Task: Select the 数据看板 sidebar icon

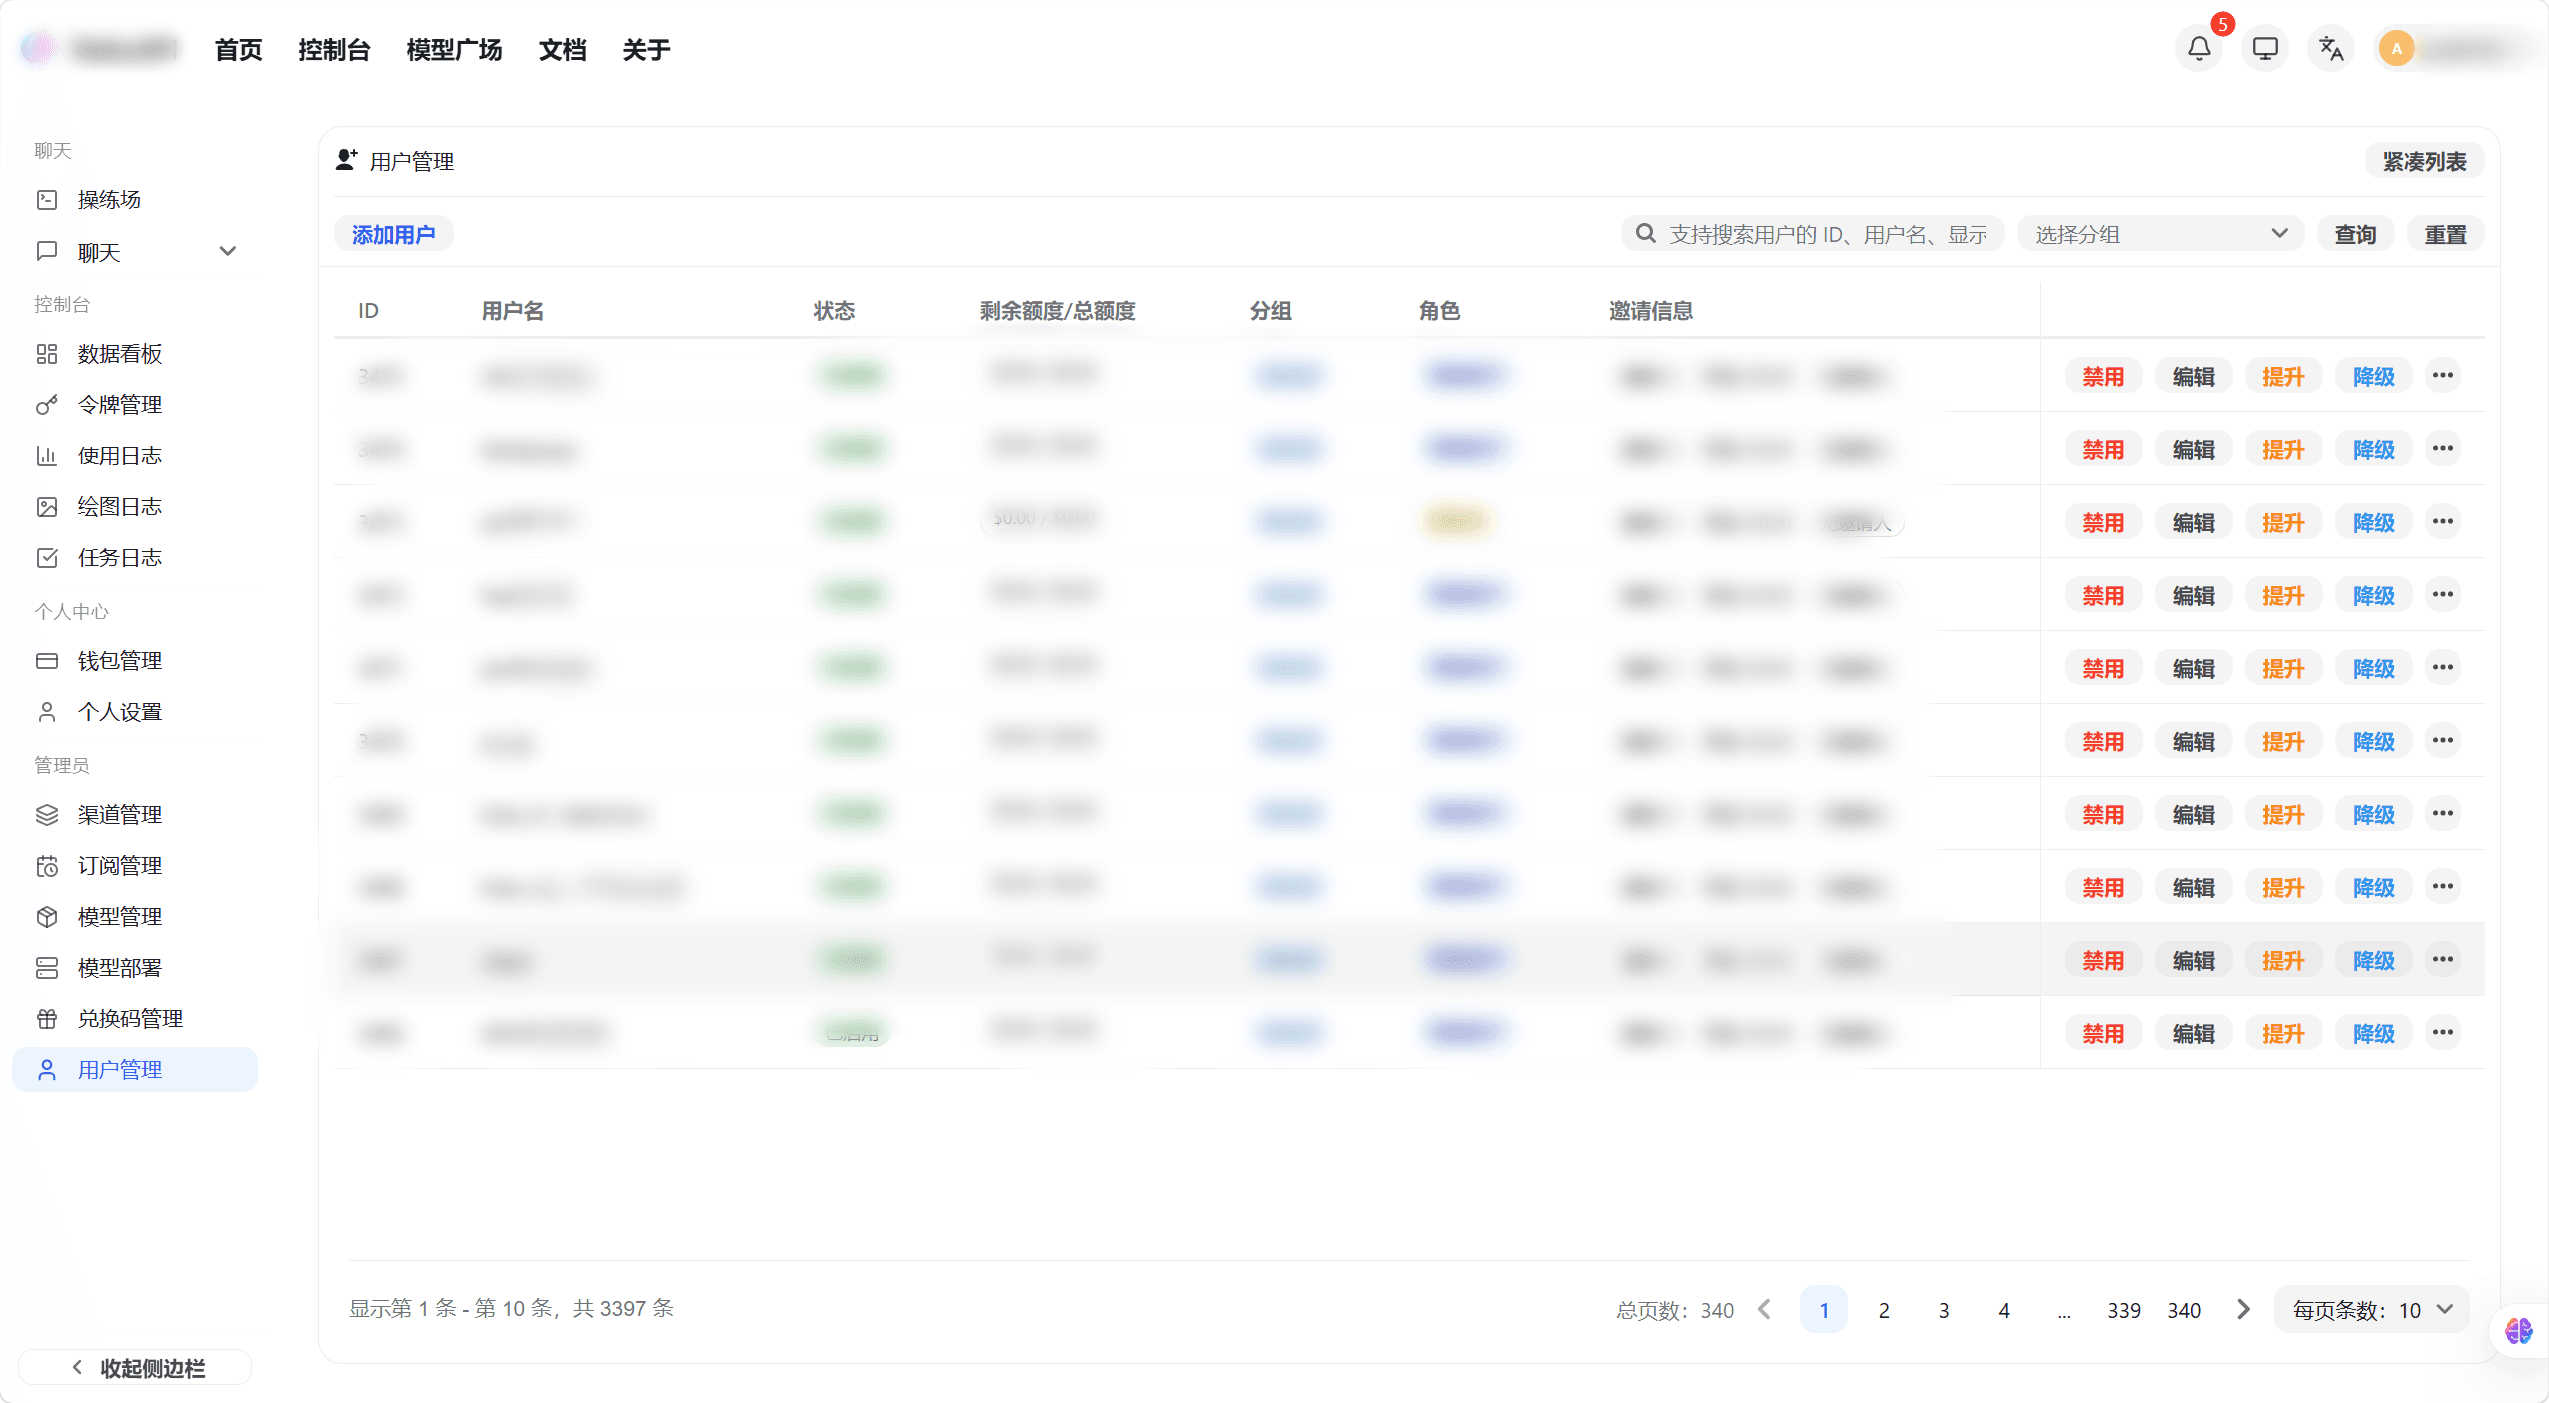Action: point(47,354)
